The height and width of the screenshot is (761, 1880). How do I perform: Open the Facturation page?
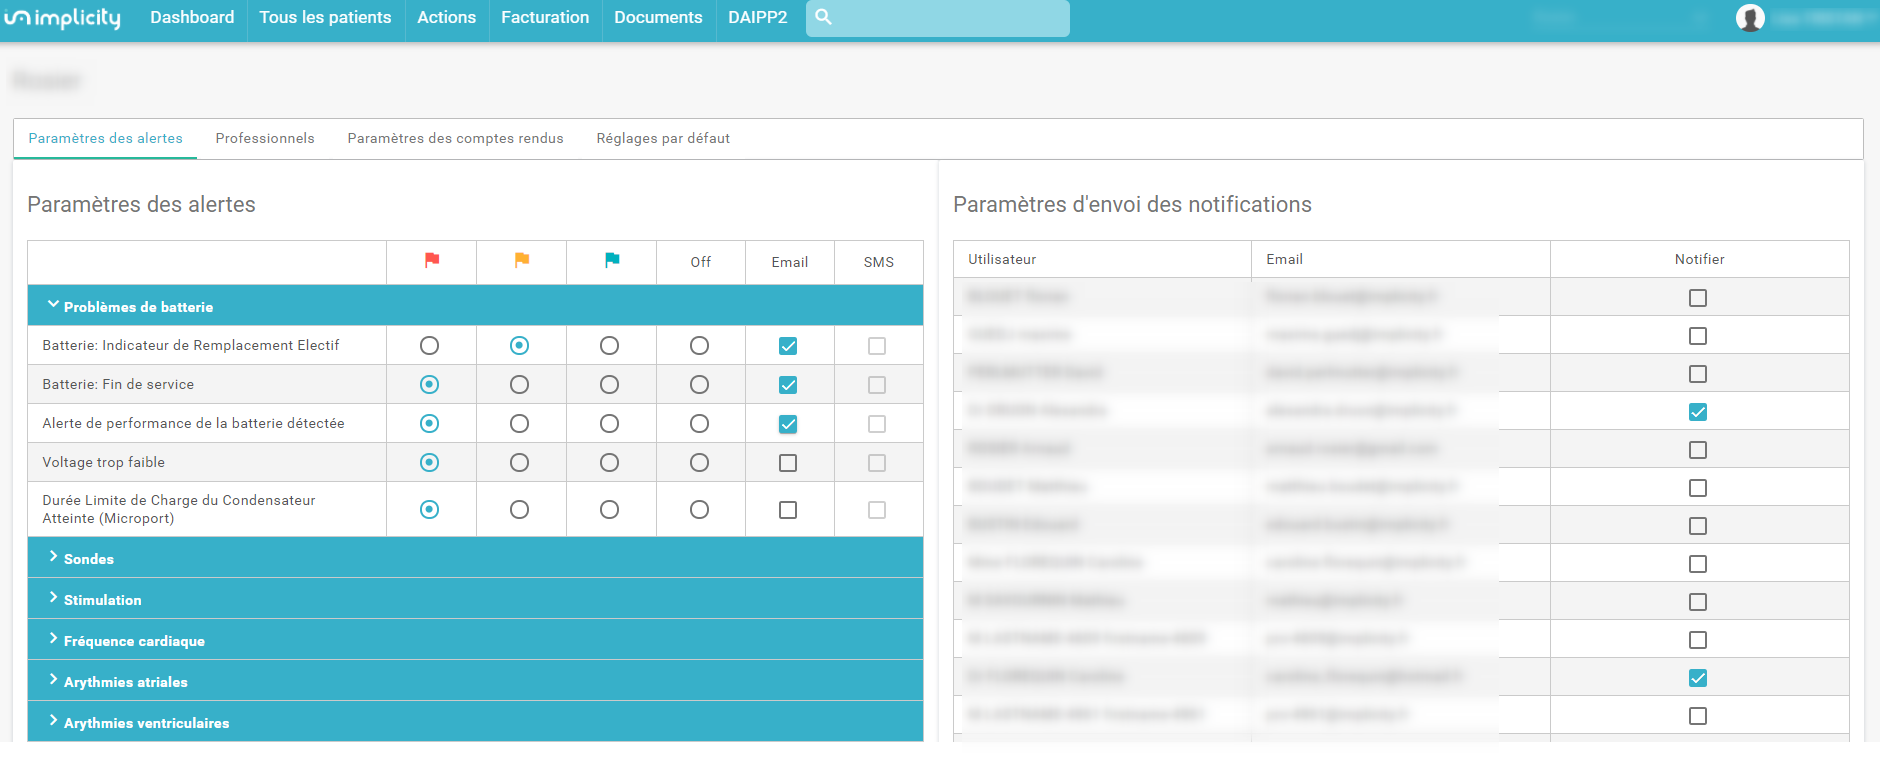545,18
